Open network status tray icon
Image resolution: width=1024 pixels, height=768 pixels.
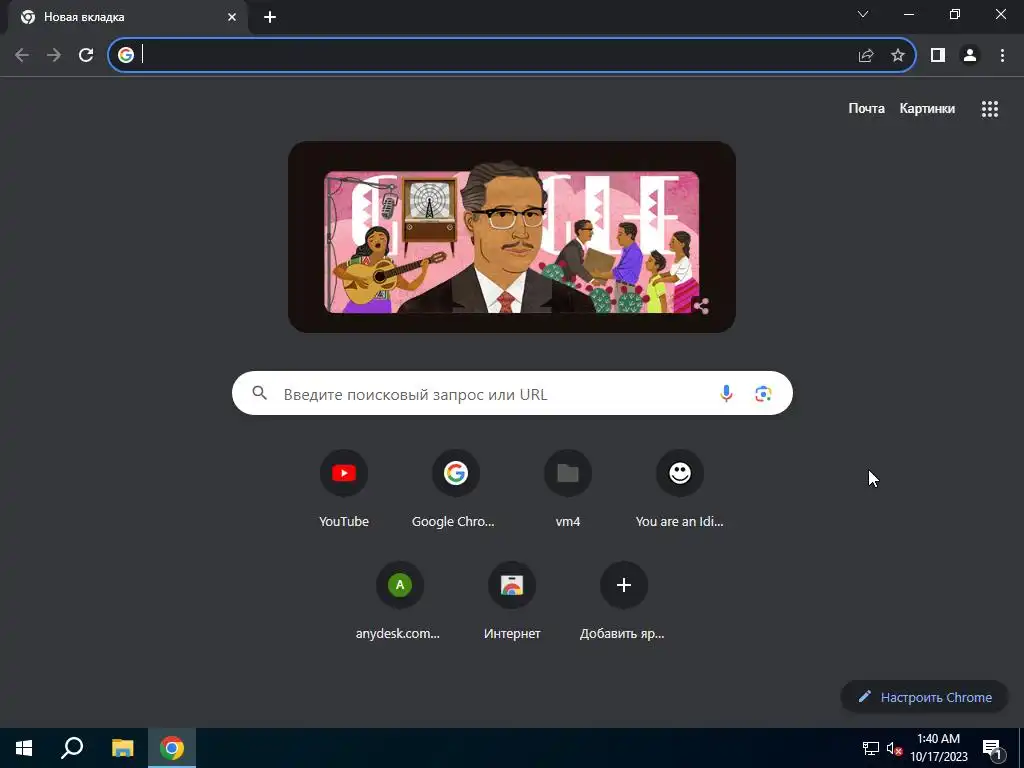point(871,748)
